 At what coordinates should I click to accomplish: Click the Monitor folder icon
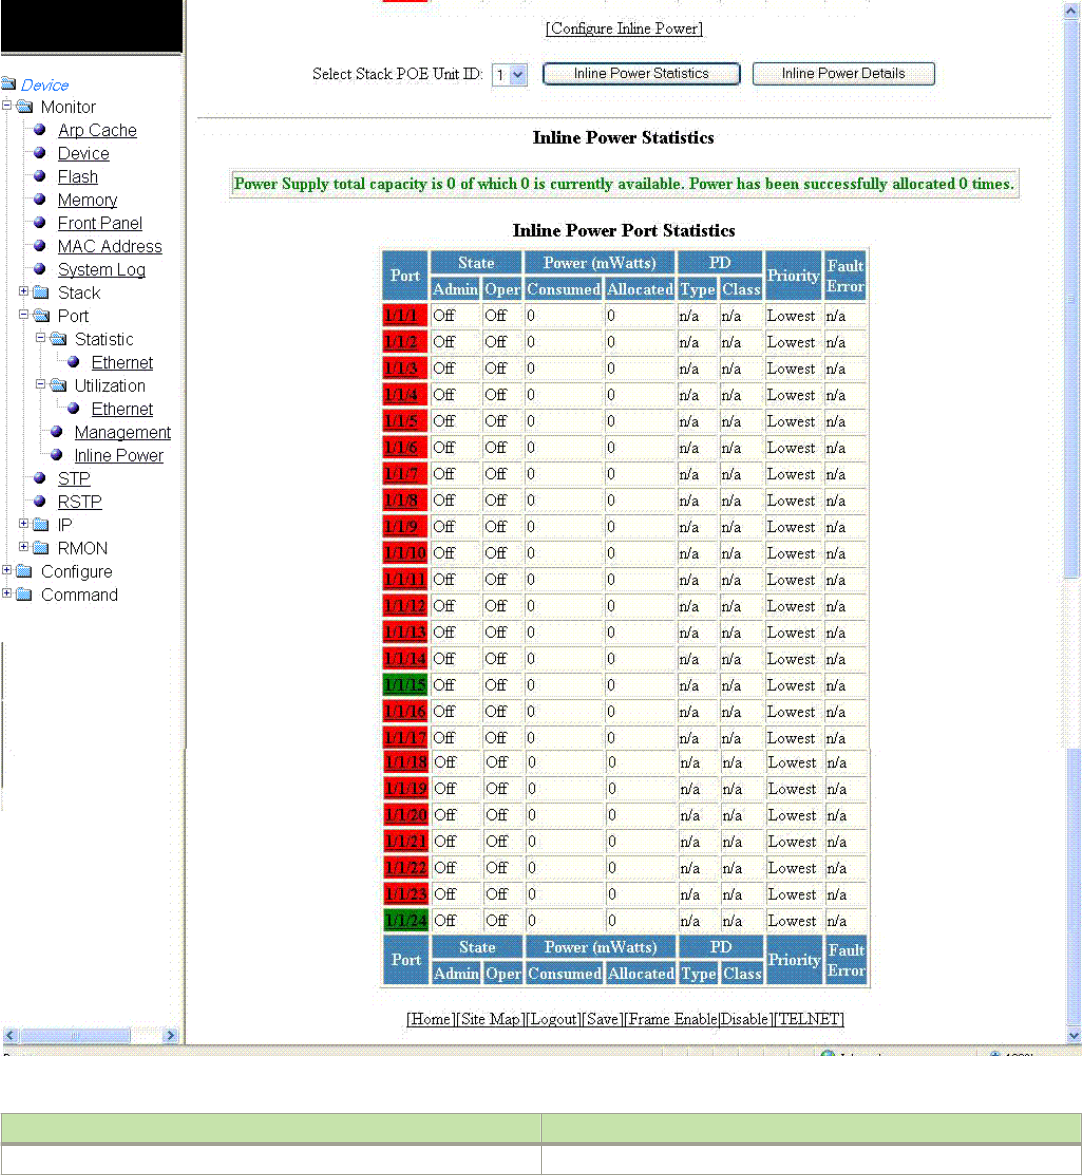point(25,106)
